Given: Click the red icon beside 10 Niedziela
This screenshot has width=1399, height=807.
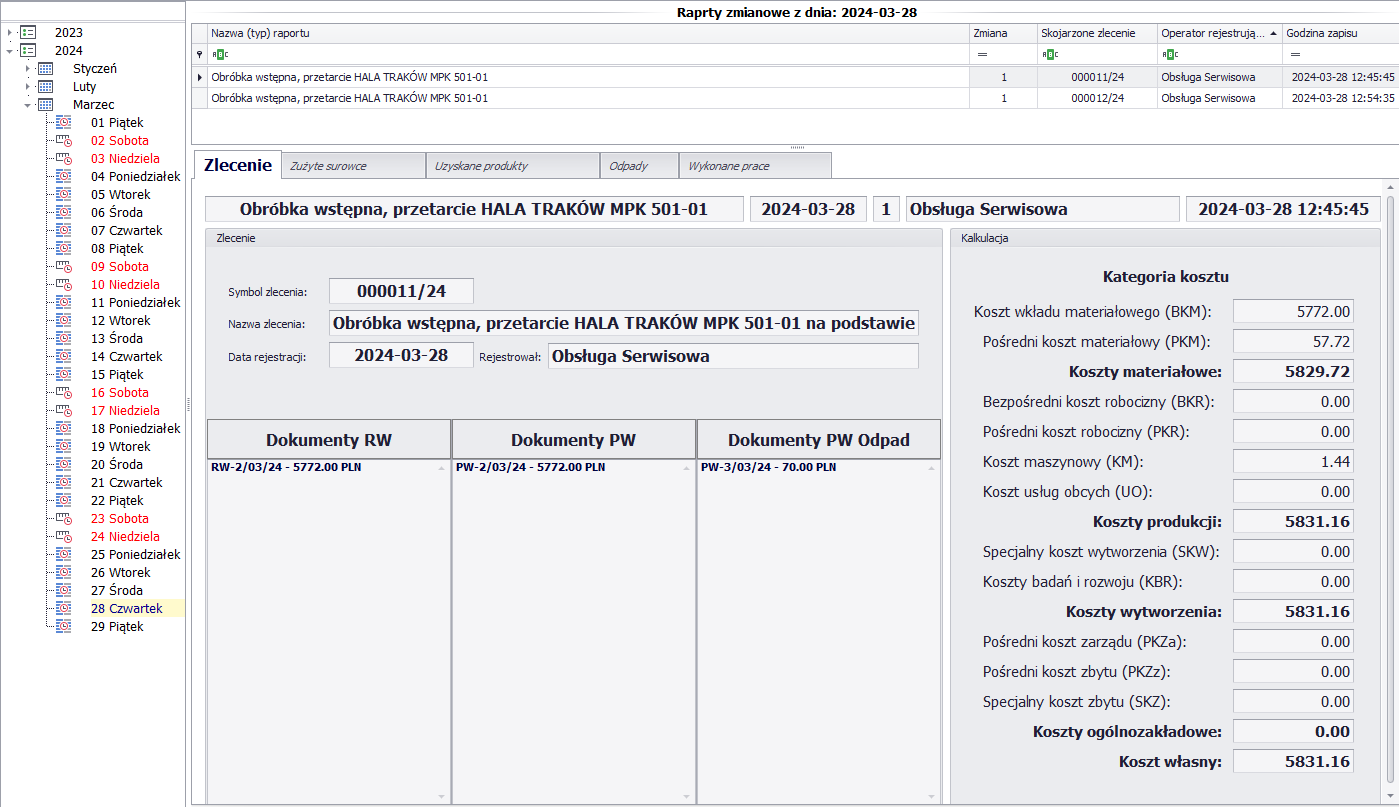Looking at the screenshot, I should coord(64,285).
